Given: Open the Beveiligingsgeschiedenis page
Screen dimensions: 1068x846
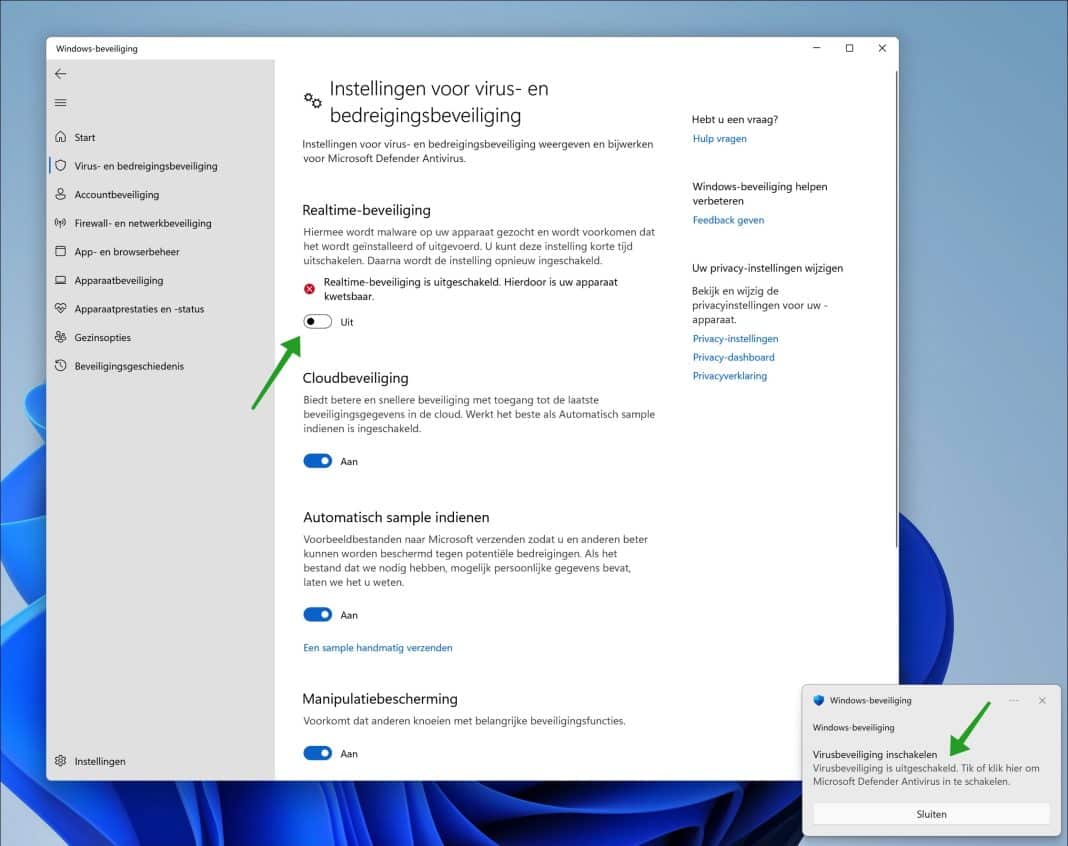Looking at the screenshot, I should (62, 366).
